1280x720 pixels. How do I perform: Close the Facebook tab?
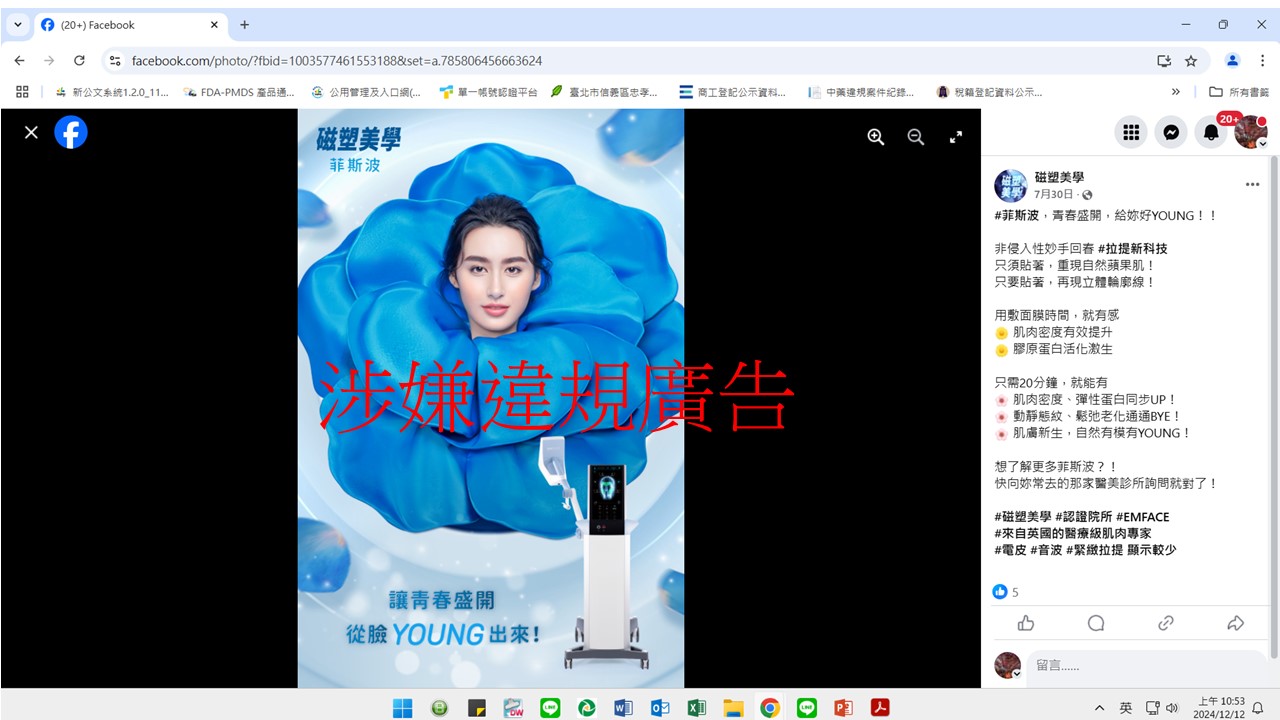pos(214,25)
